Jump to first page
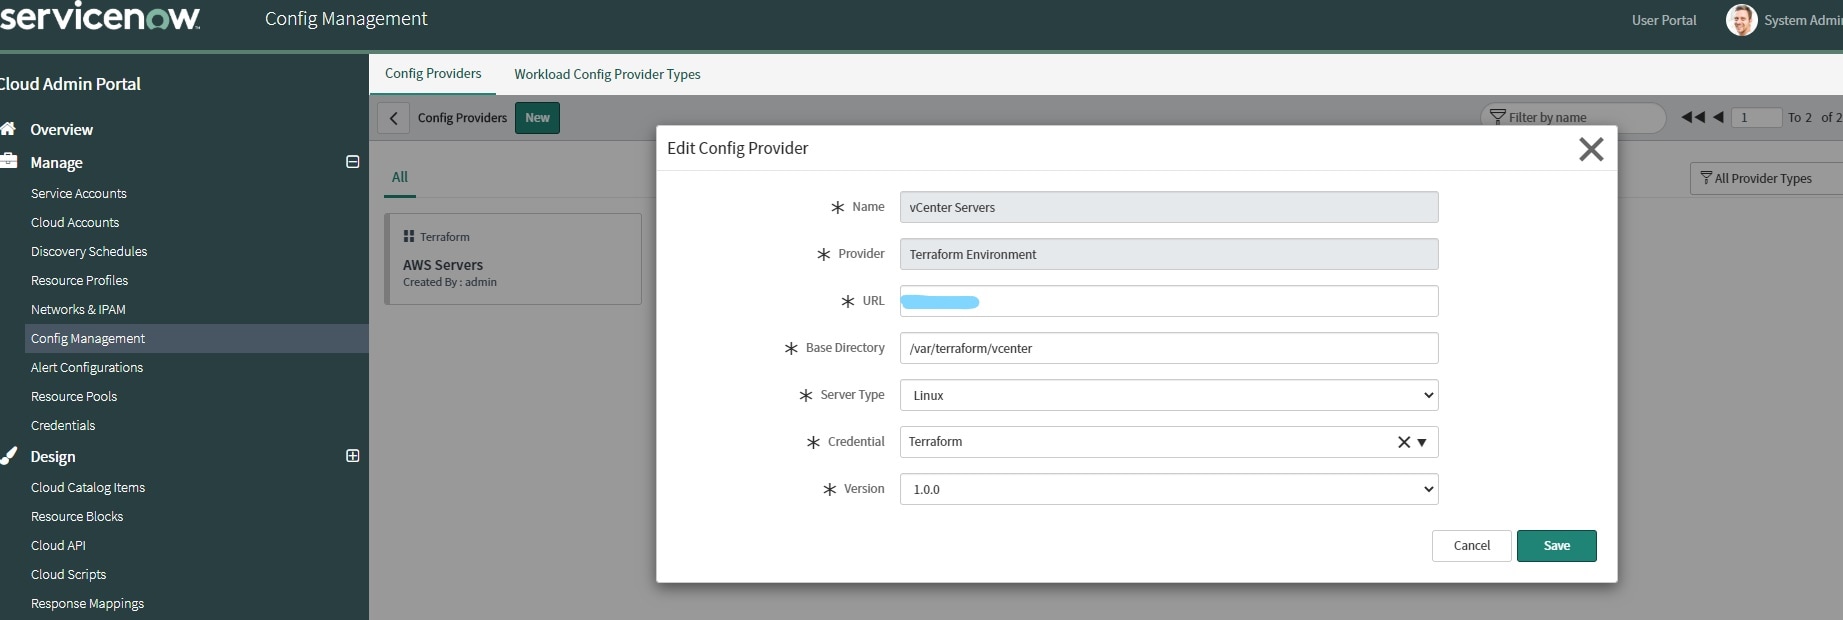 (x=1692, y=117)
